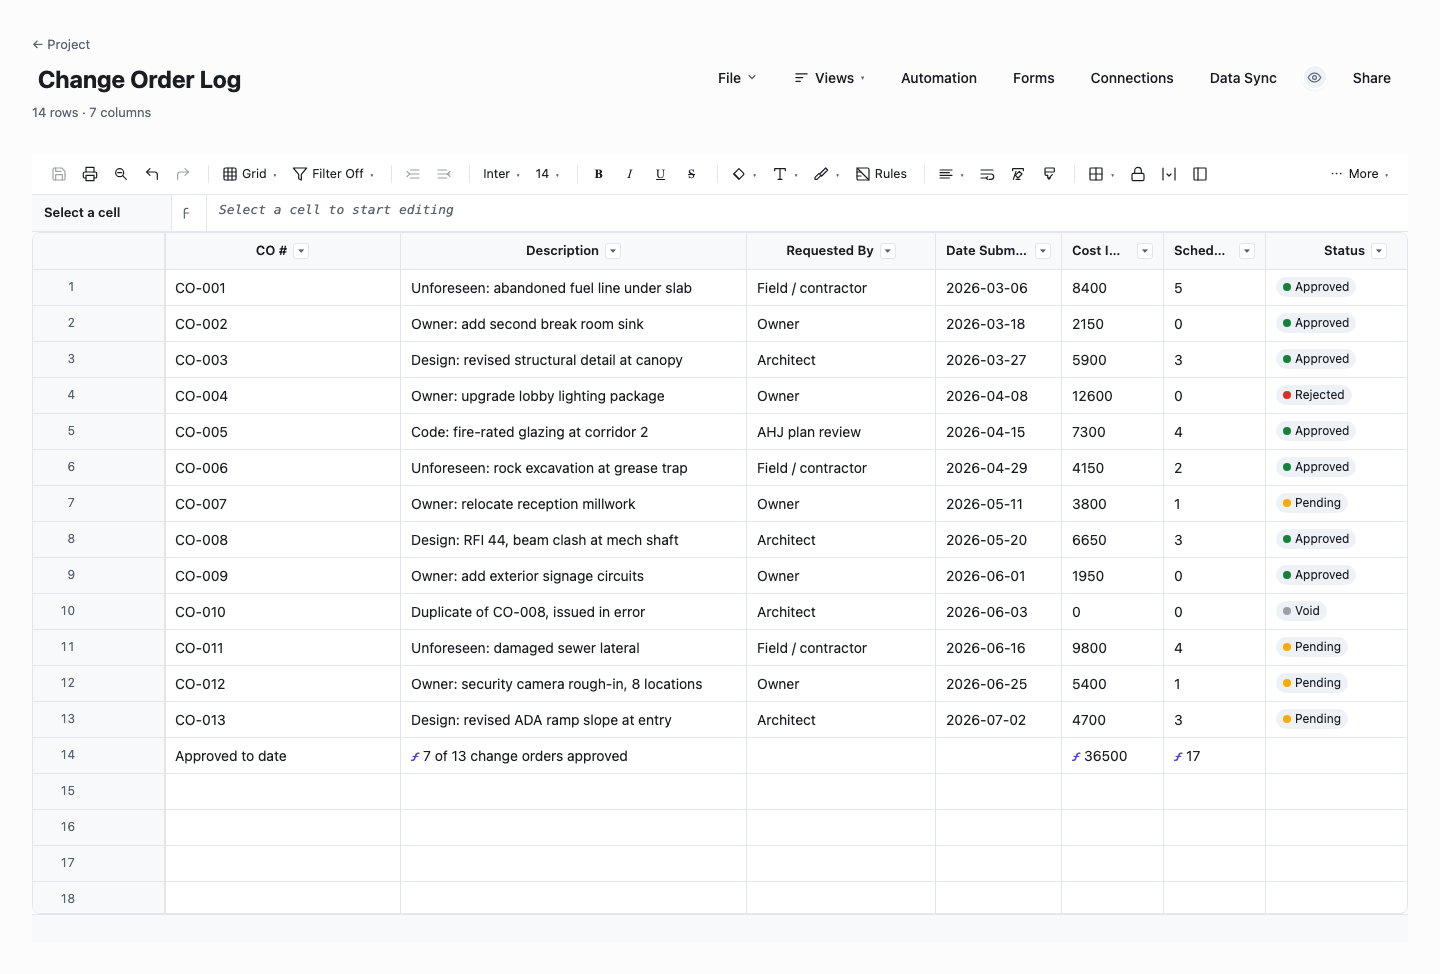Open the horizontal alignment dropdown
This screenshot has width=1440, height=974.
(x=951, y=174)
